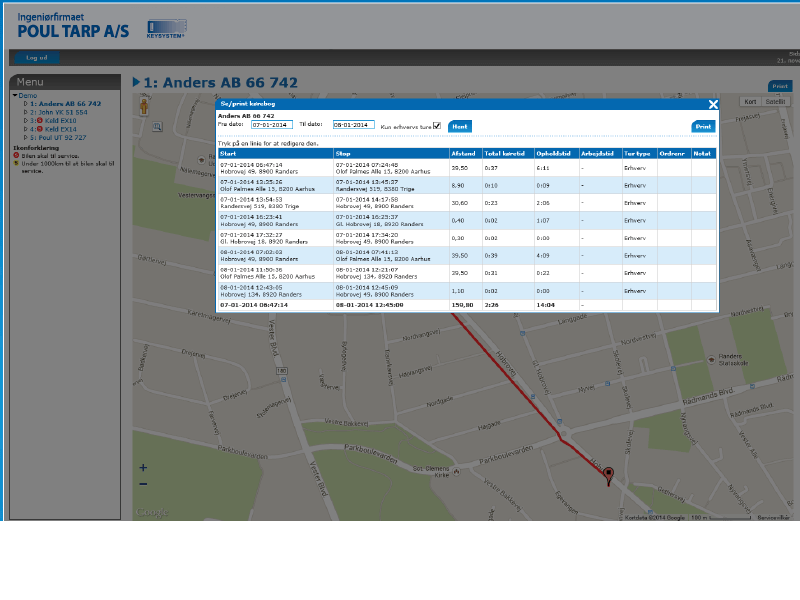Click the Print button inside the dialog

click(x=703, y=127)
